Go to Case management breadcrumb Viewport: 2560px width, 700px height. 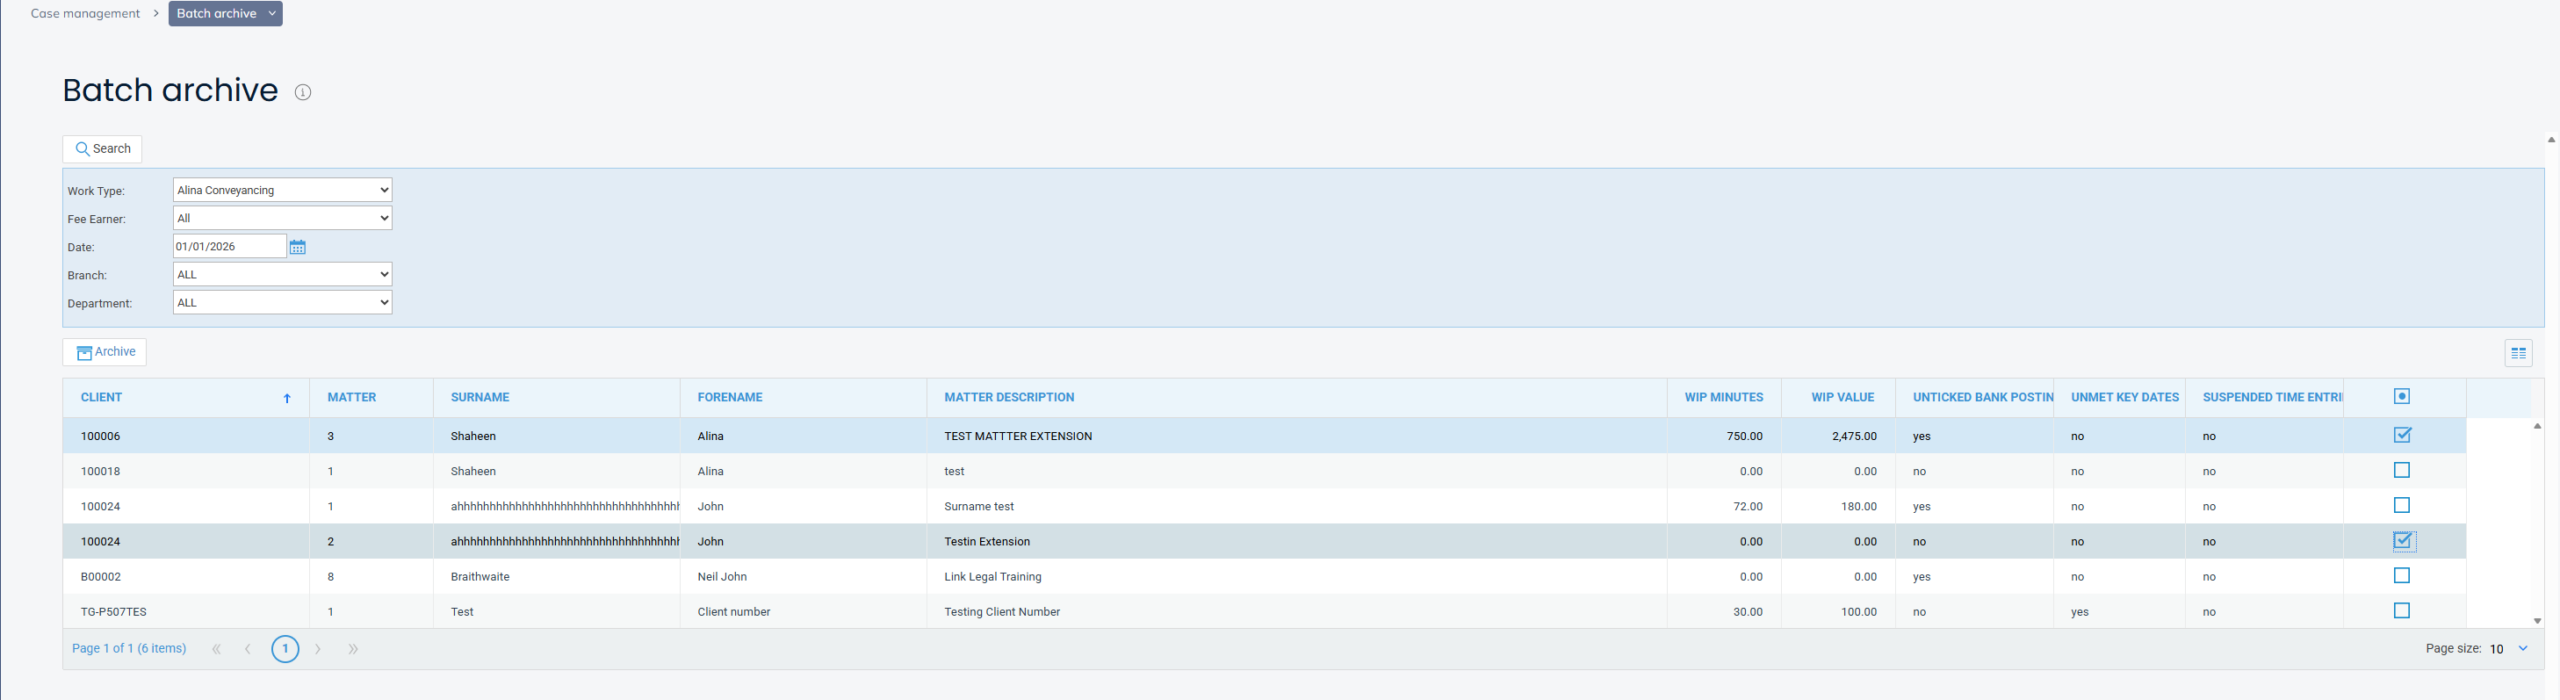point(85,14)
